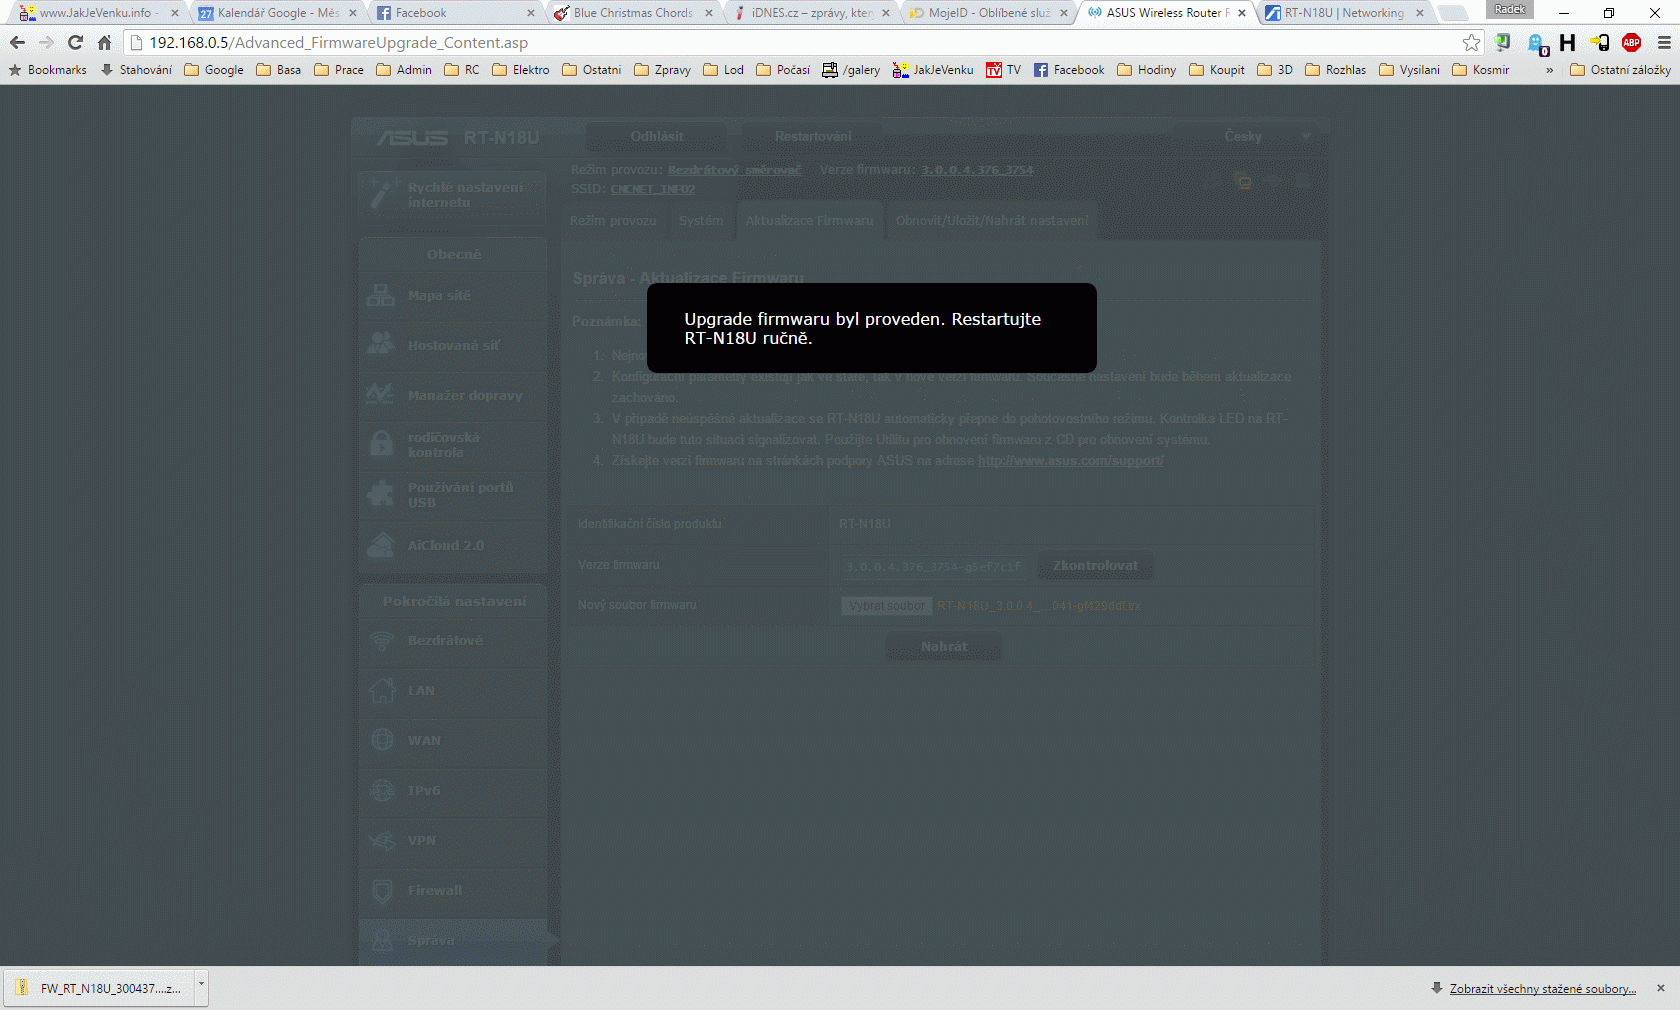The image size is (1680, 1010).
Task: Open the browser home page icon
Action: coord(104,42)
